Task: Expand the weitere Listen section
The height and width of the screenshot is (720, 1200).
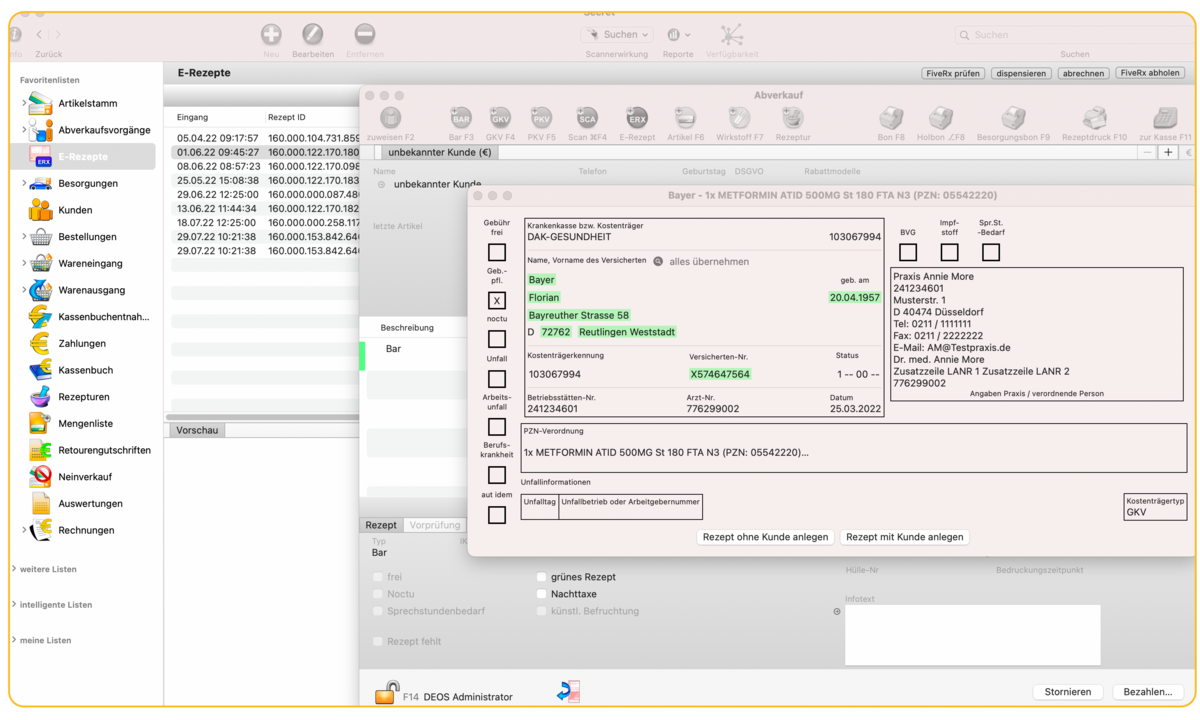Action: point(14,569)
